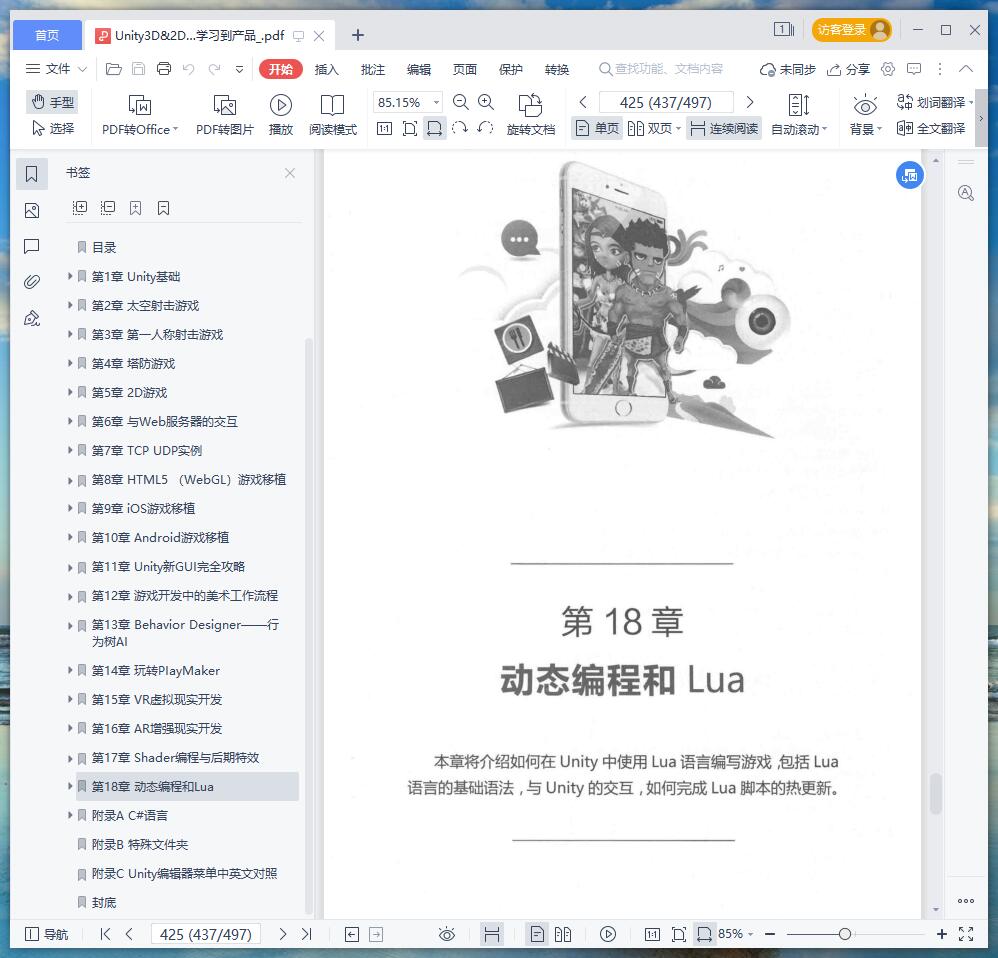Zoom in with magnifier plus icon
The width and height of the screenshot is (998, 958).
pos(486,102)
